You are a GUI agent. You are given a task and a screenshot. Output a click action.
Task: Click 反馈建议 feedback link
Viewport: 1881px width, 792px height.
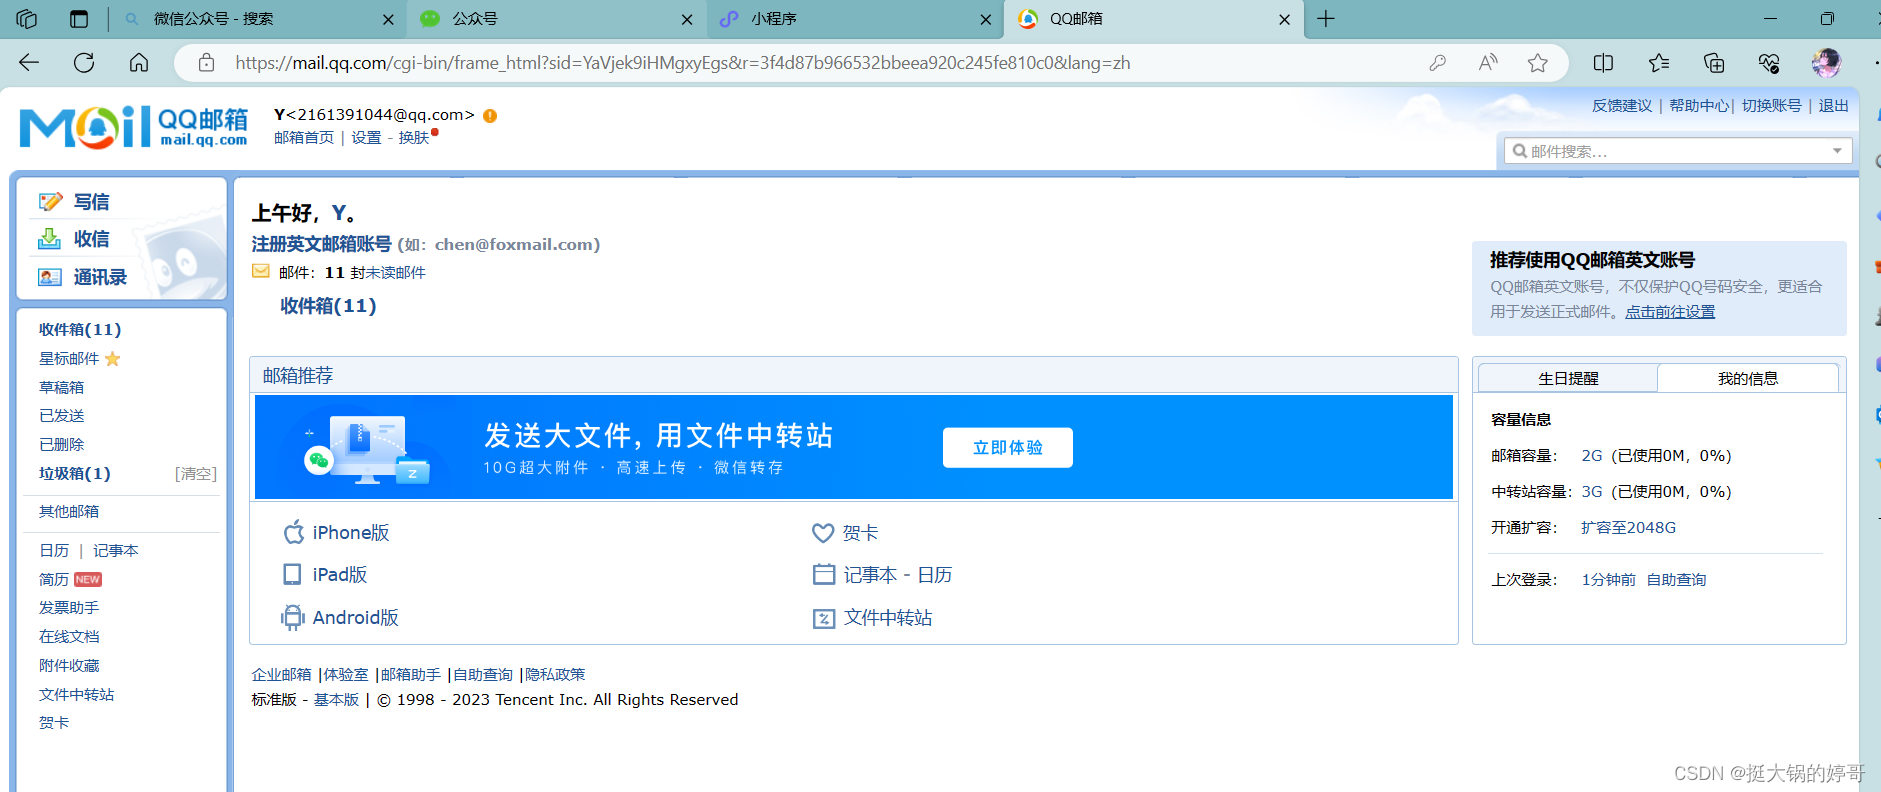(1622, 105)
